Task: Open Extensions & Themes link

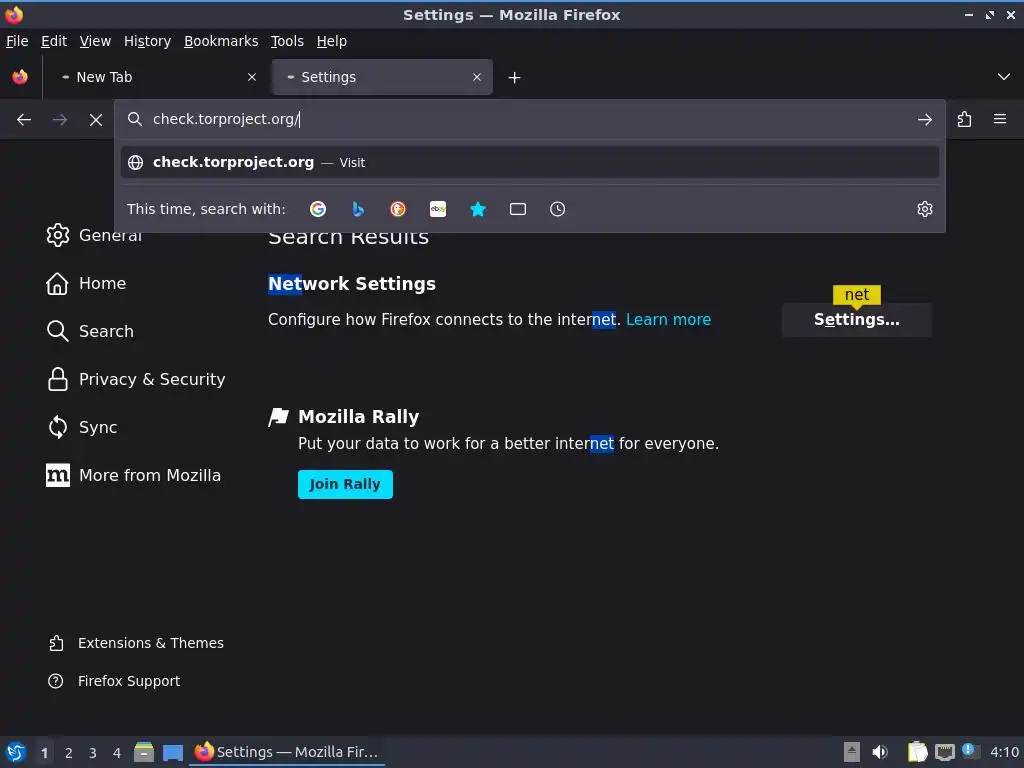Action: coord(136,643)
